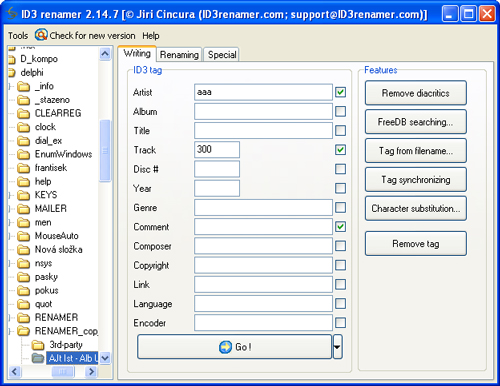Image resolution: width=500 pixels, height=386 pixels.
Task: Click the Remove diacritics button
Action: point(416,93)
